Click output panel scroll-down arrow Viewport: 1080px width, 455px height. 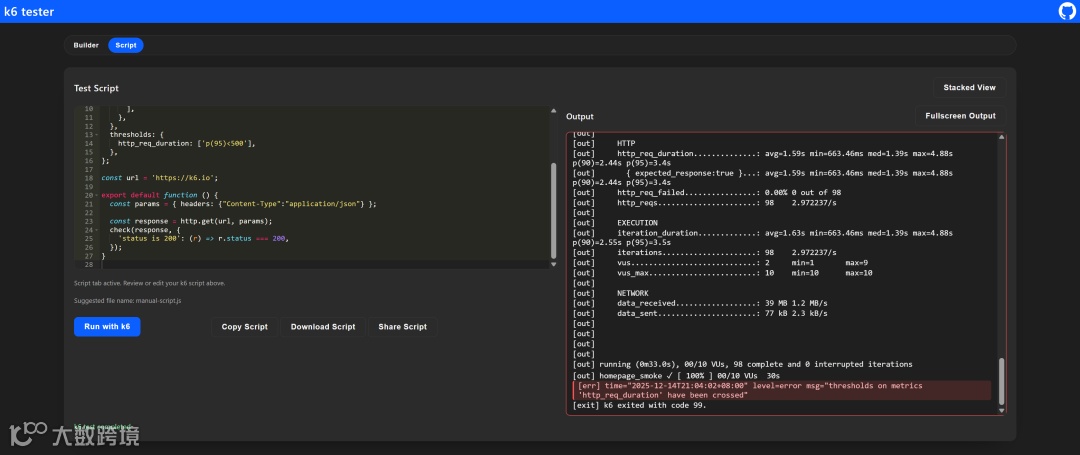1001,410
